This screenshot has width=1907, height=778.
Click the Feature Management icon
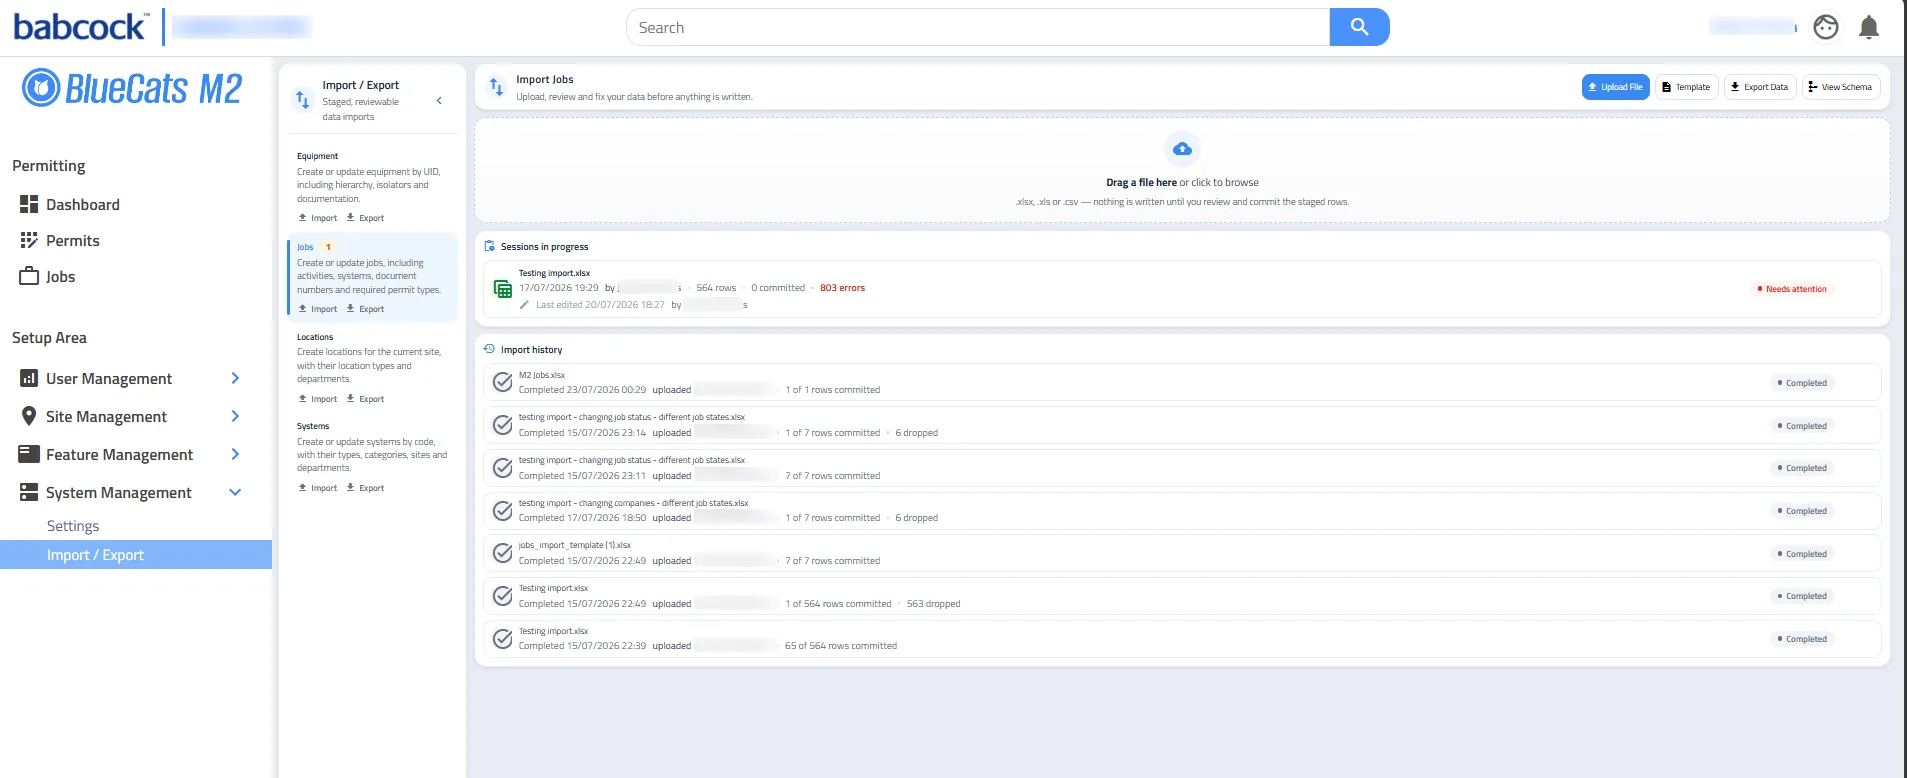pos(29,454)
